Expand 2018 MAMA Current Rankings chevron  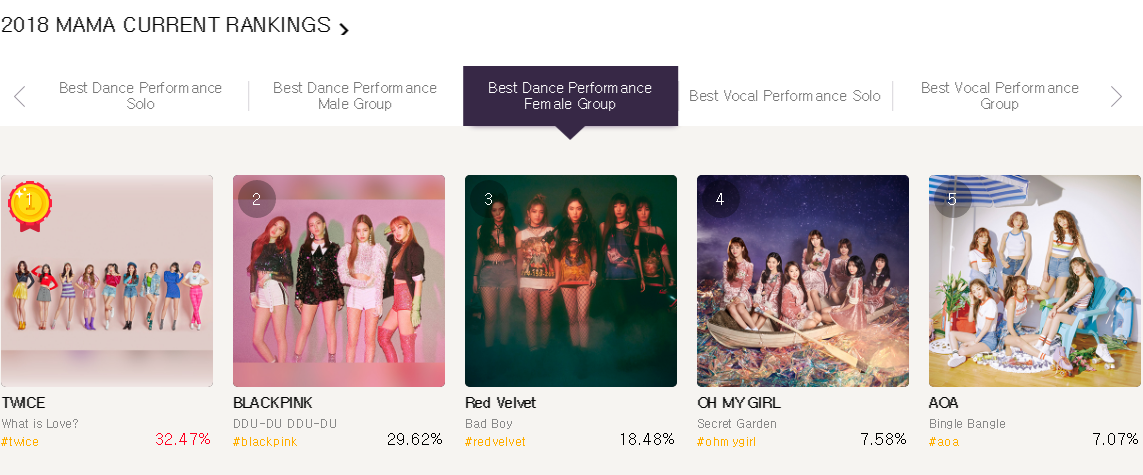pos(344,29)
